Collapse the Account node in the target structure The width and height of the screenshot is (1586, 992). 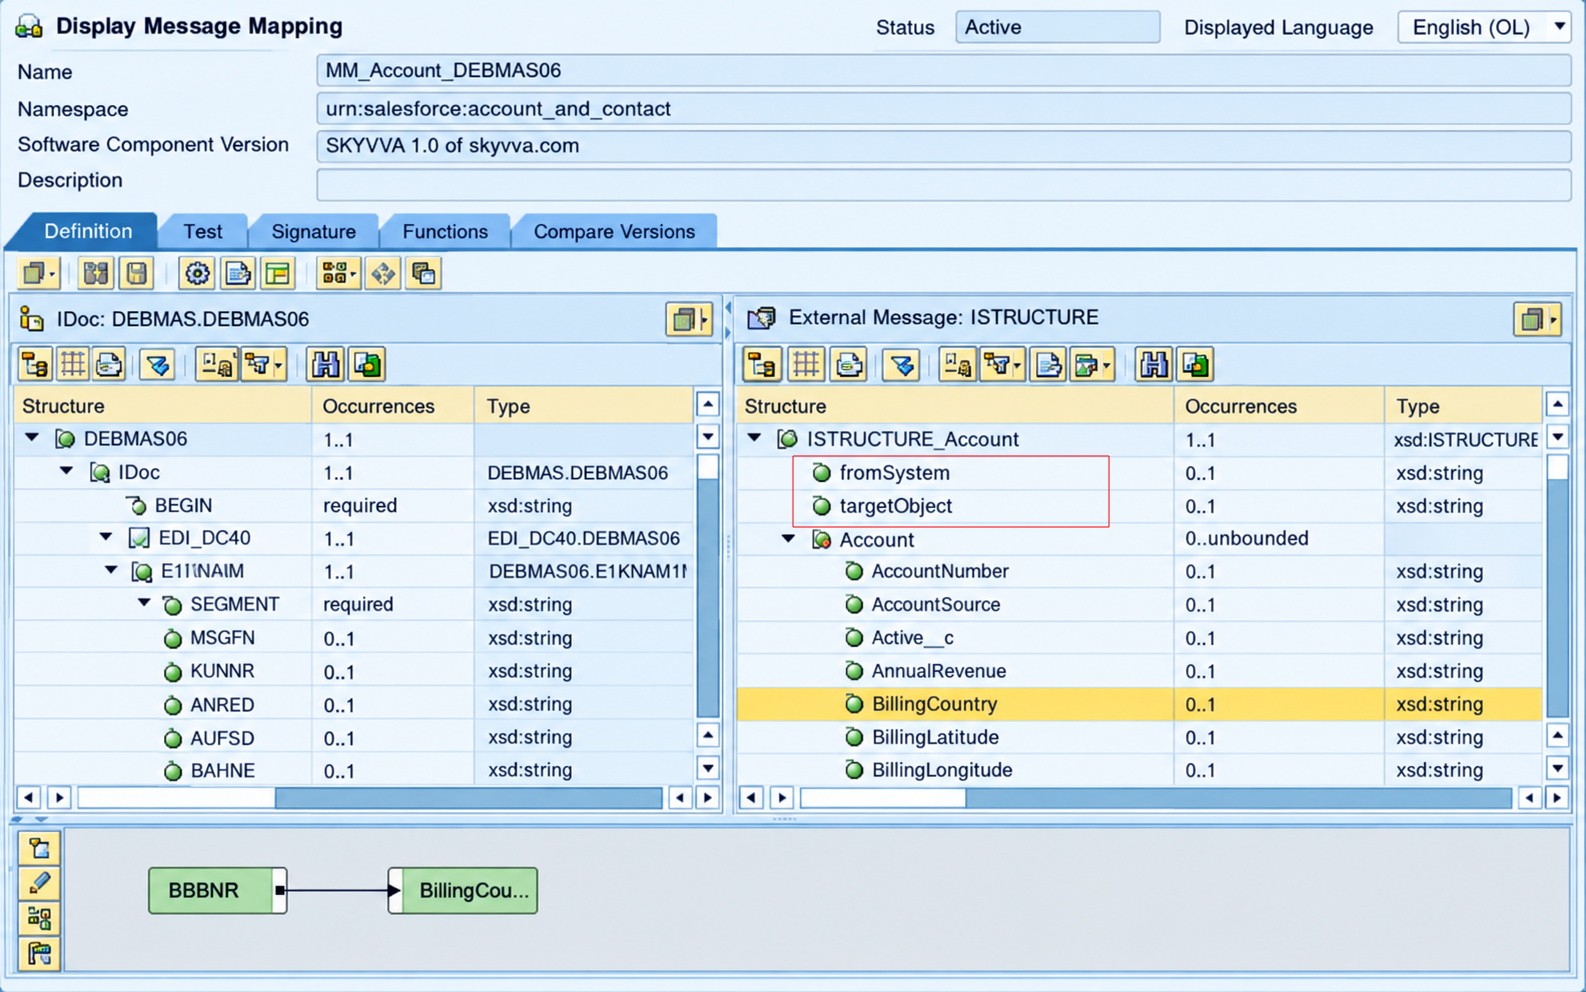[788, 538]
